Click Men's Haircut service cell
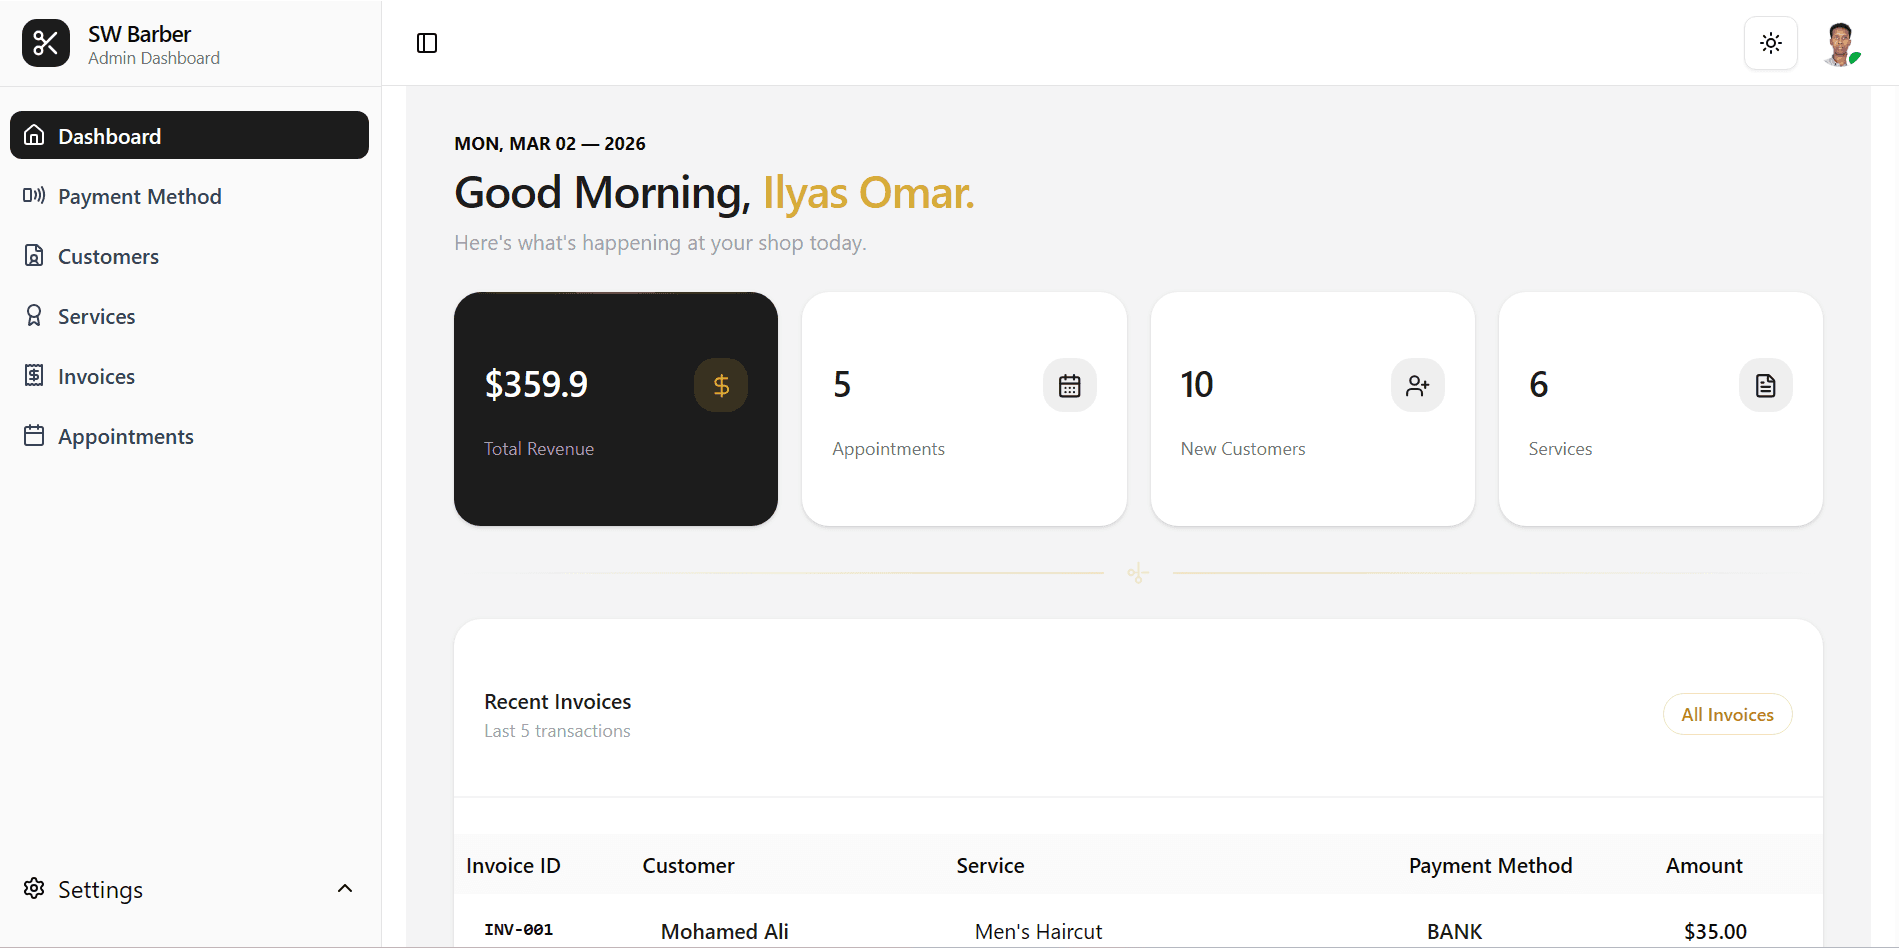The image size is (1899, 948). pyautogui.click(x=1038, y=932)
